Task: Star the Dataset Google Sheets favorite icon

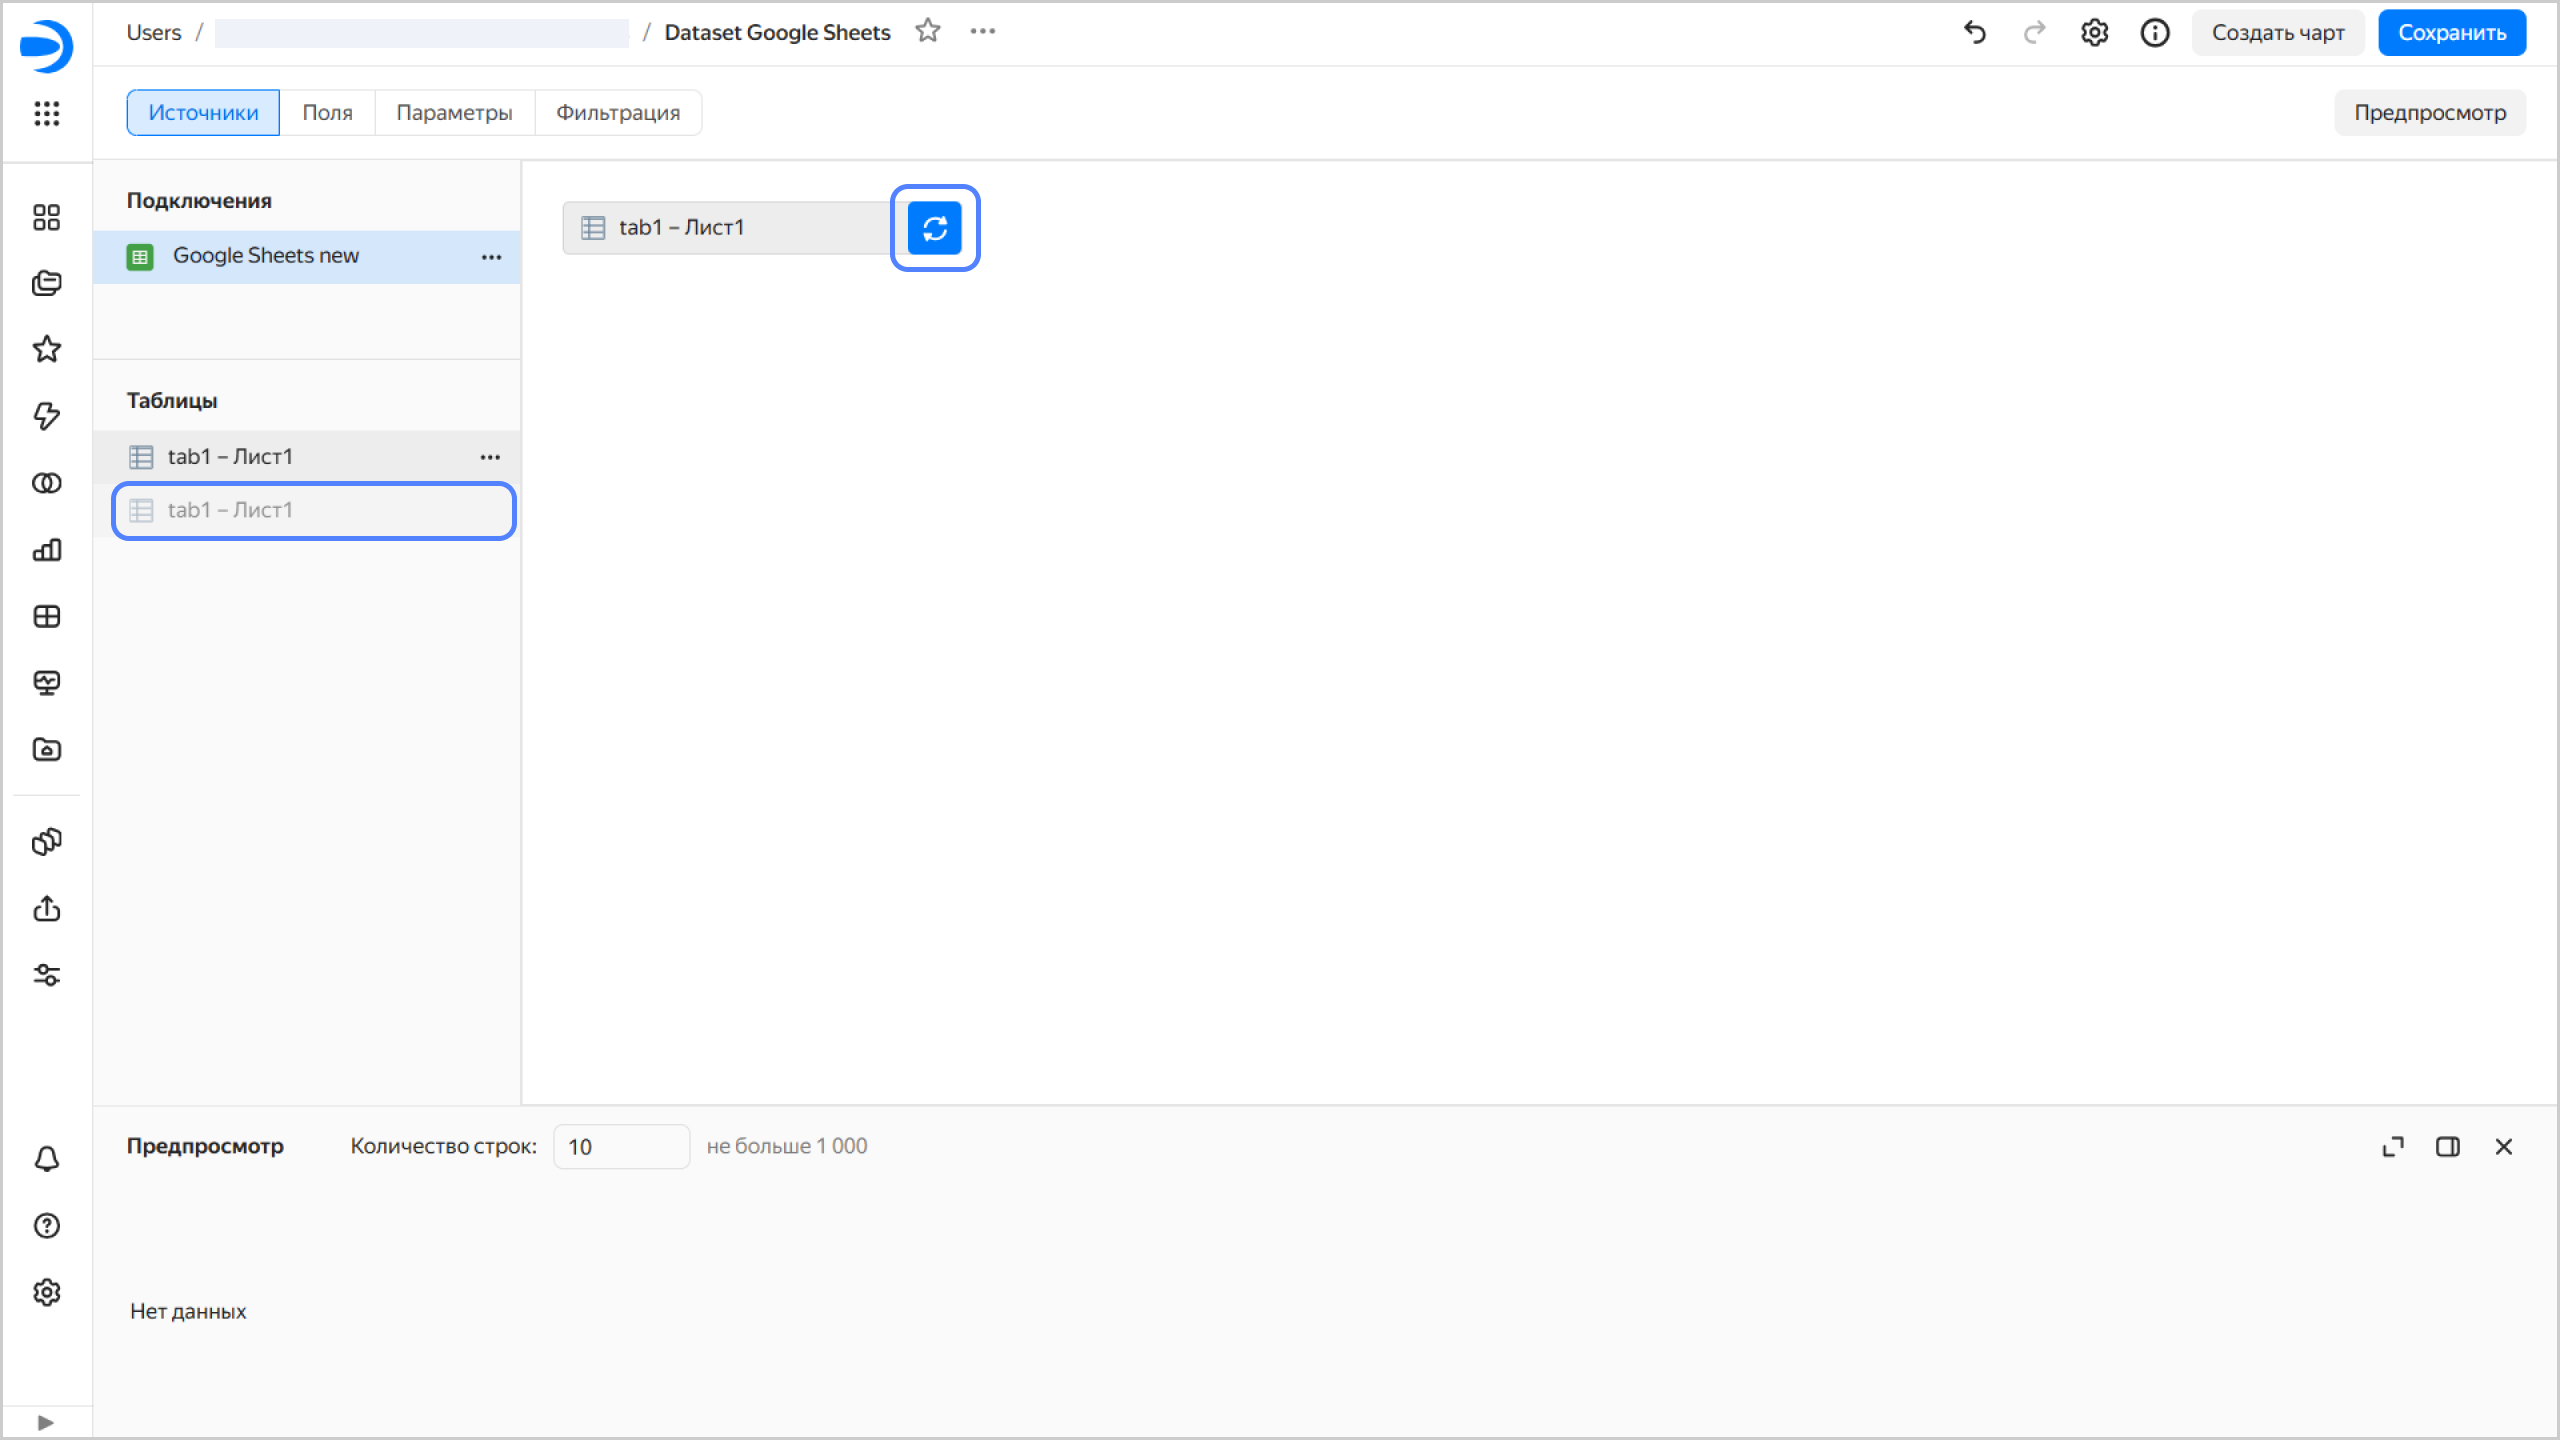Action: [928, 32]
